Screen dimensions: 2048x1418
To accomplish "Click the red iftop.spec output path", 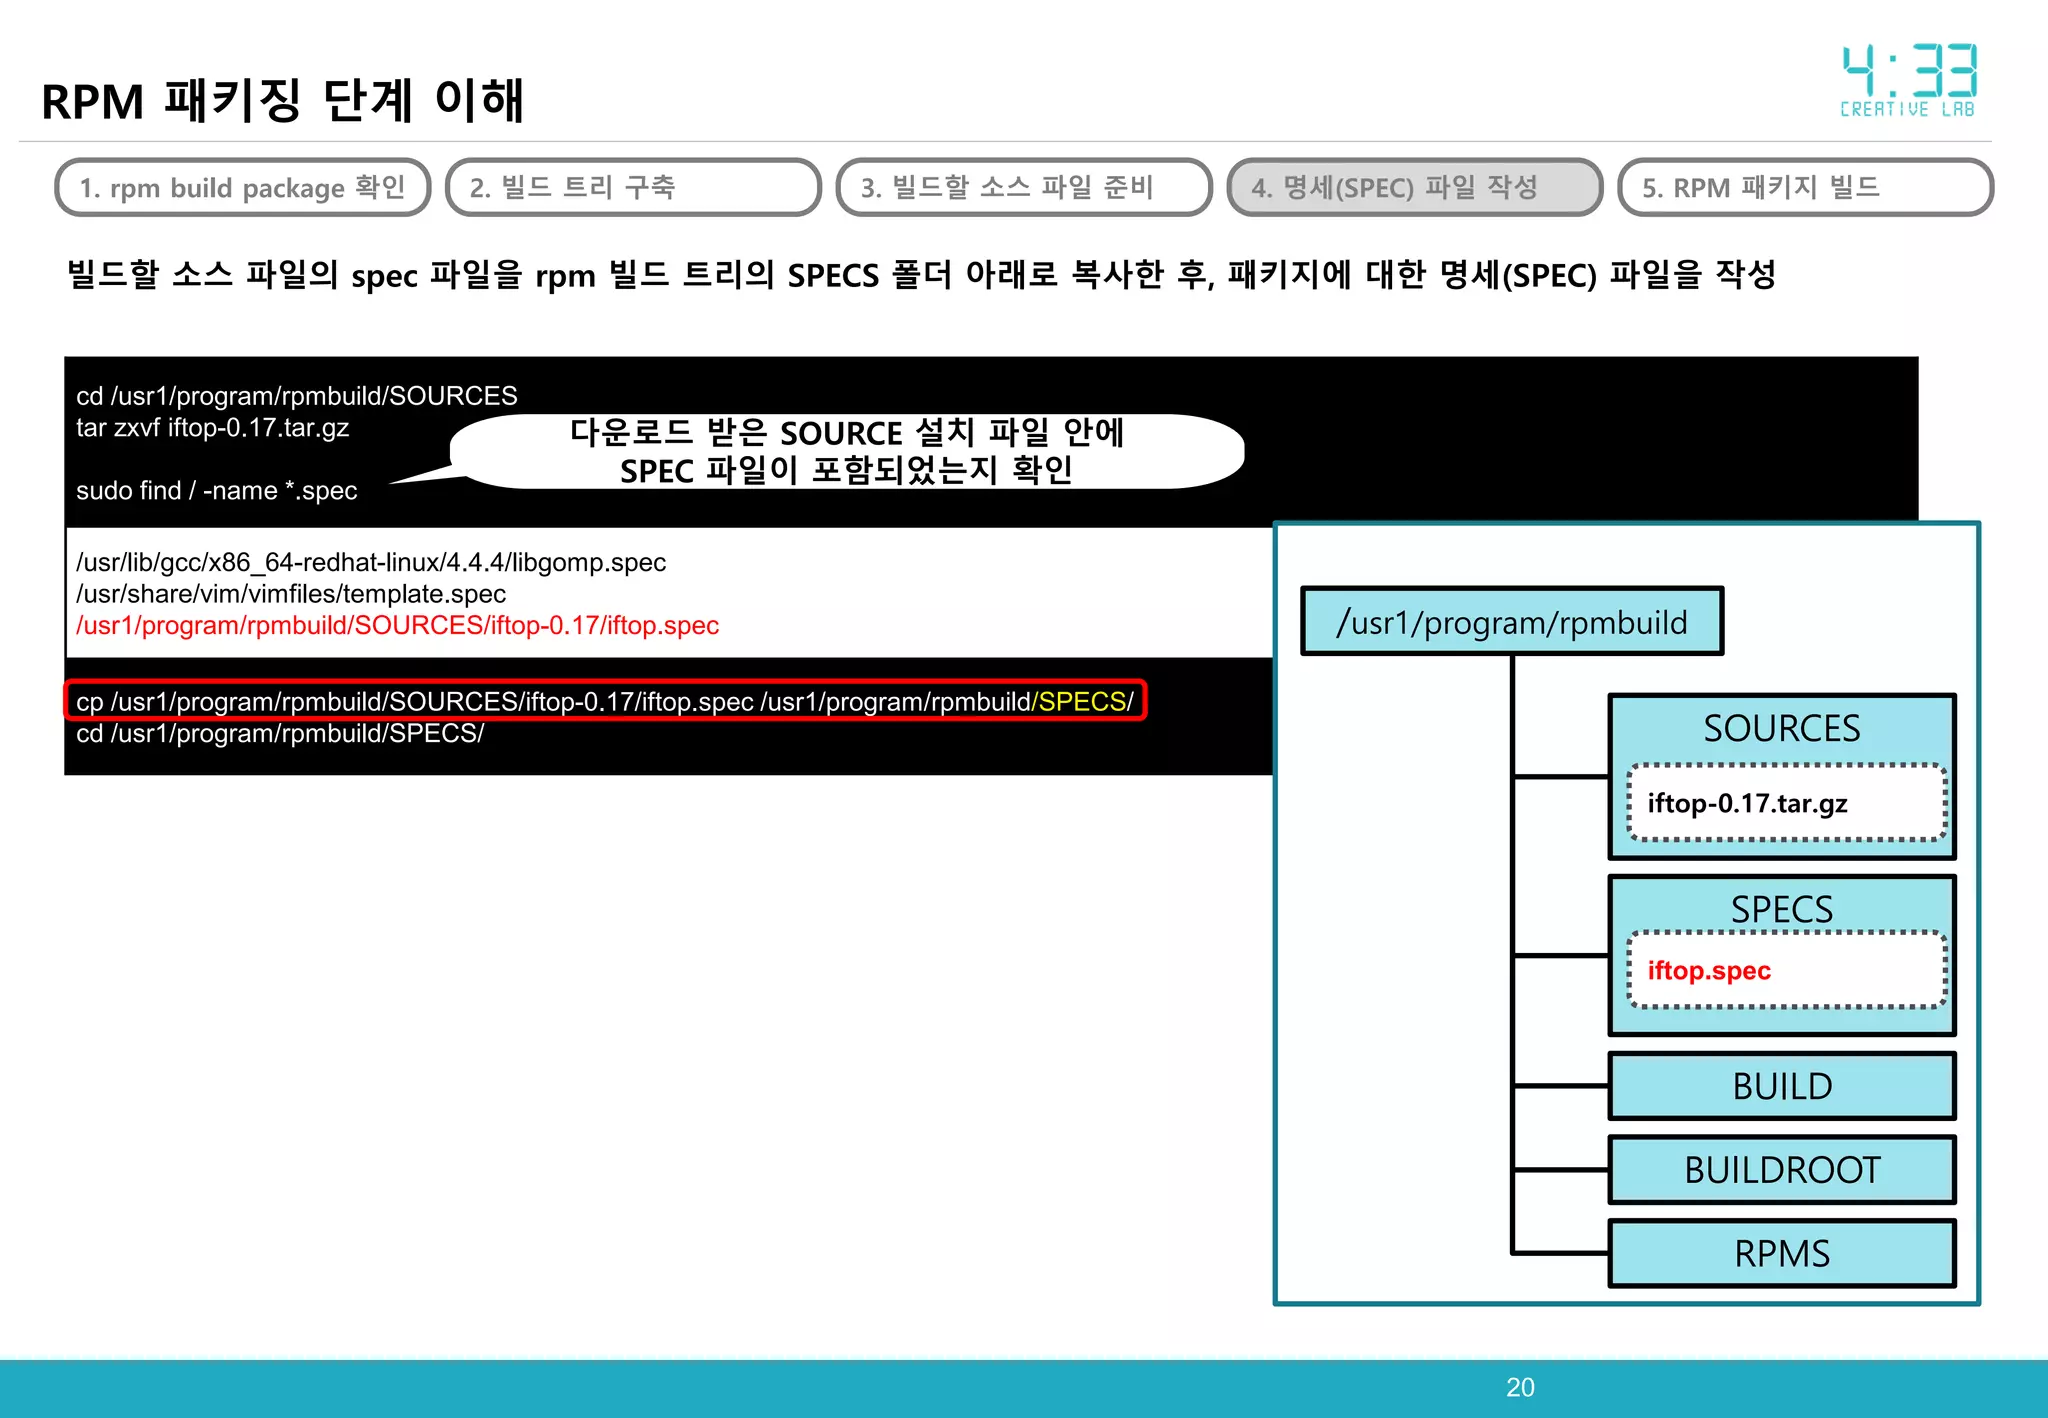I will coord(398,626).
